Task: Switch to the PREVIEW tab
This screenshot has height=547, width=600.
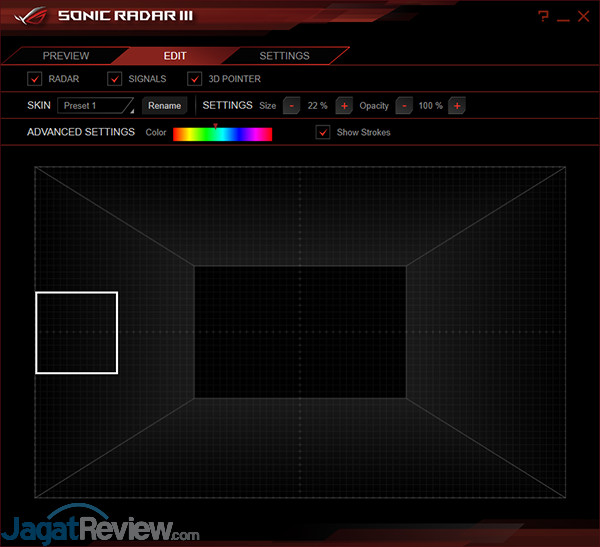Action: (66, 56)
